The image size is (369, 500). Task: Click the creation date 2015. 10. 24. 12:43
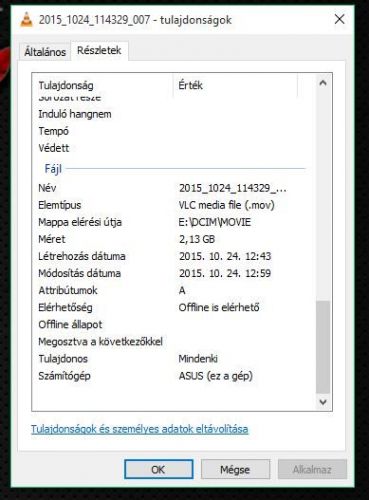tap(225, 256)
